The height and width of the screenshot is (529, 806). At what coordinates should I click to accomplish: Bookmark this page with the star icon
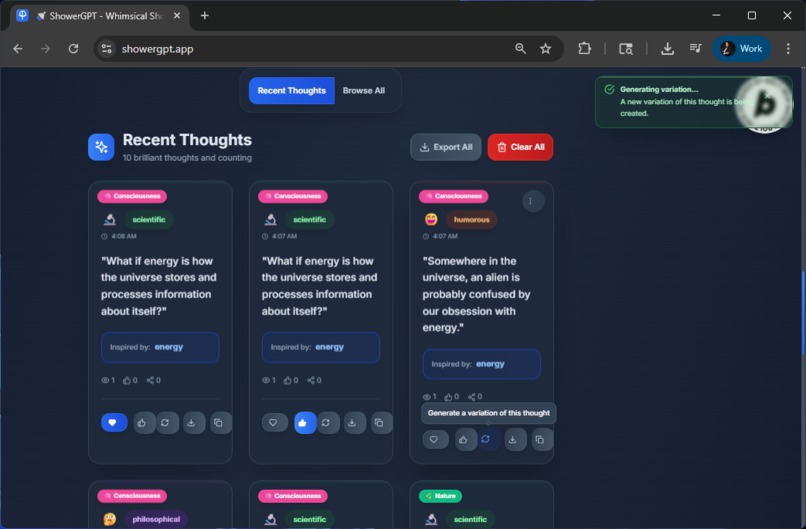545,49
